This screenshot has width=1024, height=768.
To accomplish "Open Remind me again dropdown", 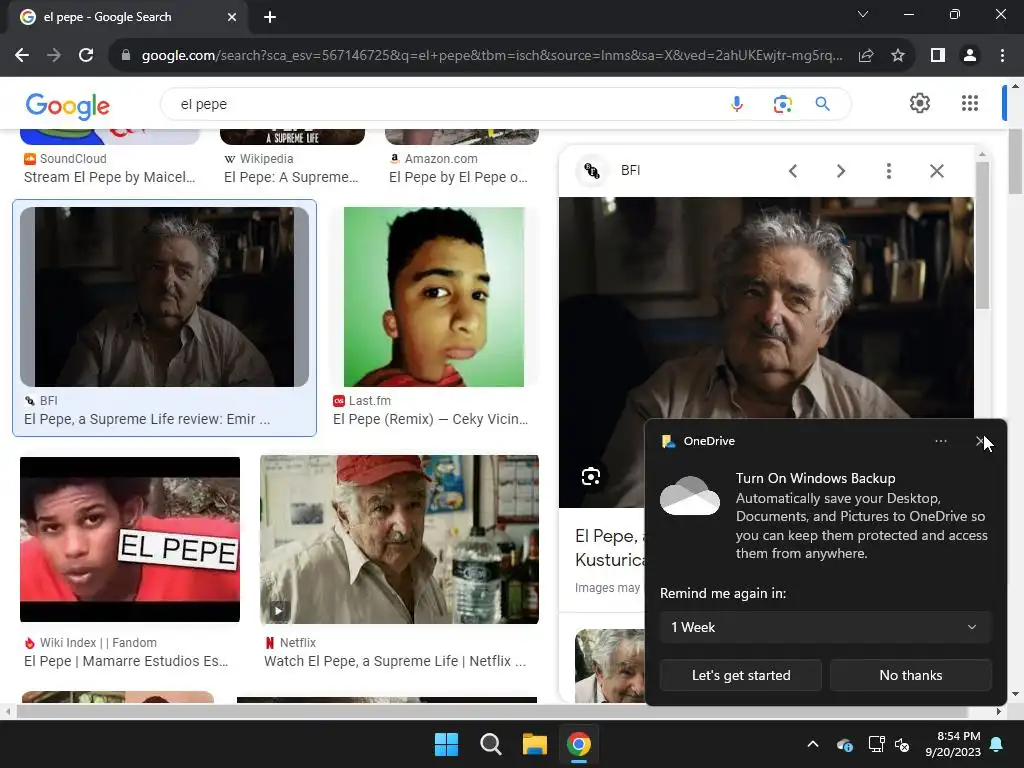I will point(825,628).
